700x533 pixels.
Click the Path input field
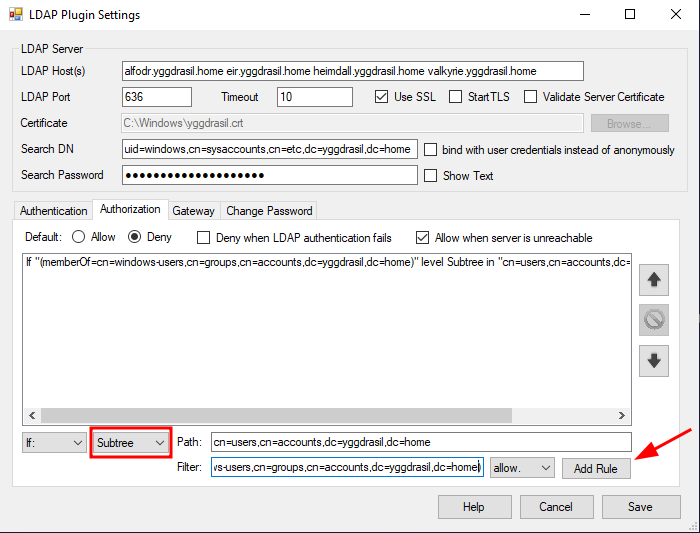tap(421, 442)
